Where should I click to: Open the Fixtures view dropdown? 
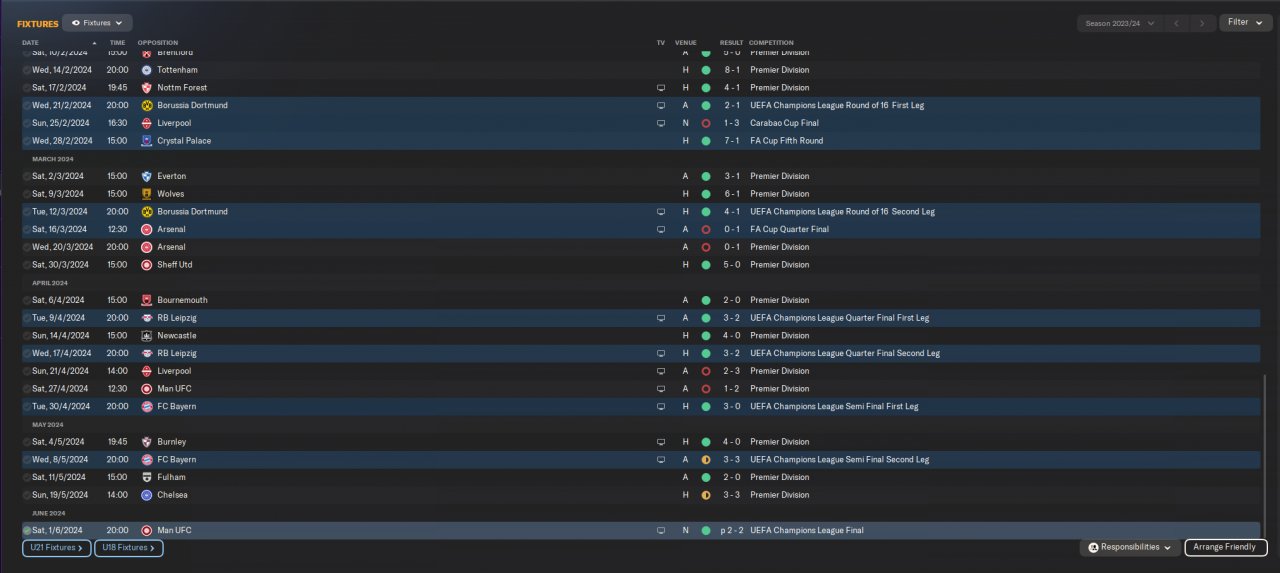[97, 22]
